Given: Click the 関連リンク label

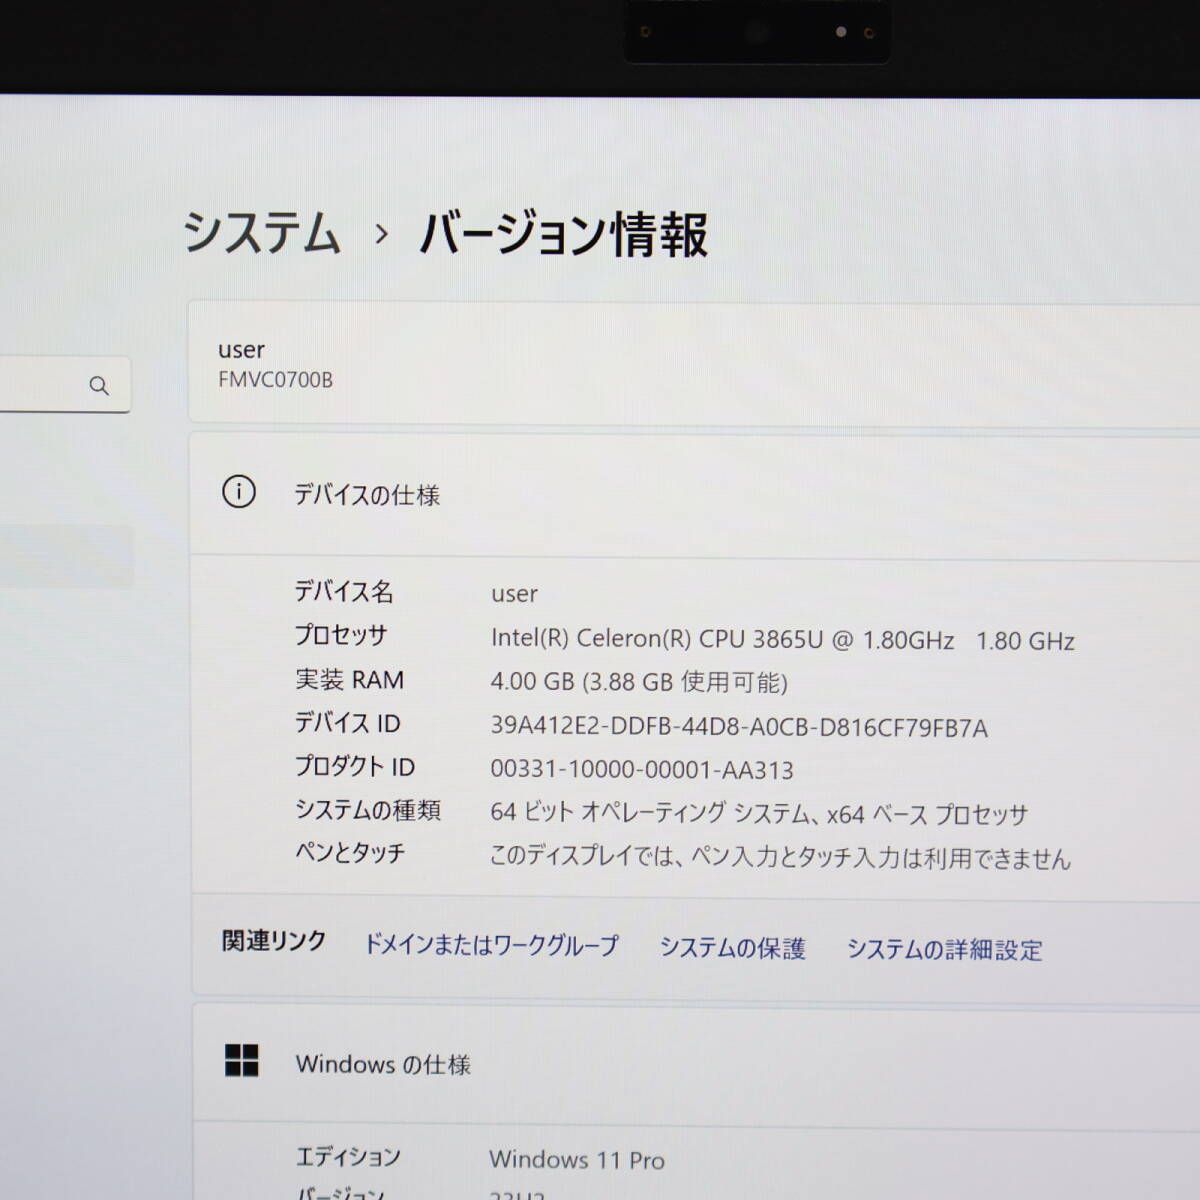Looking at the screenshot, I should 274,941.
